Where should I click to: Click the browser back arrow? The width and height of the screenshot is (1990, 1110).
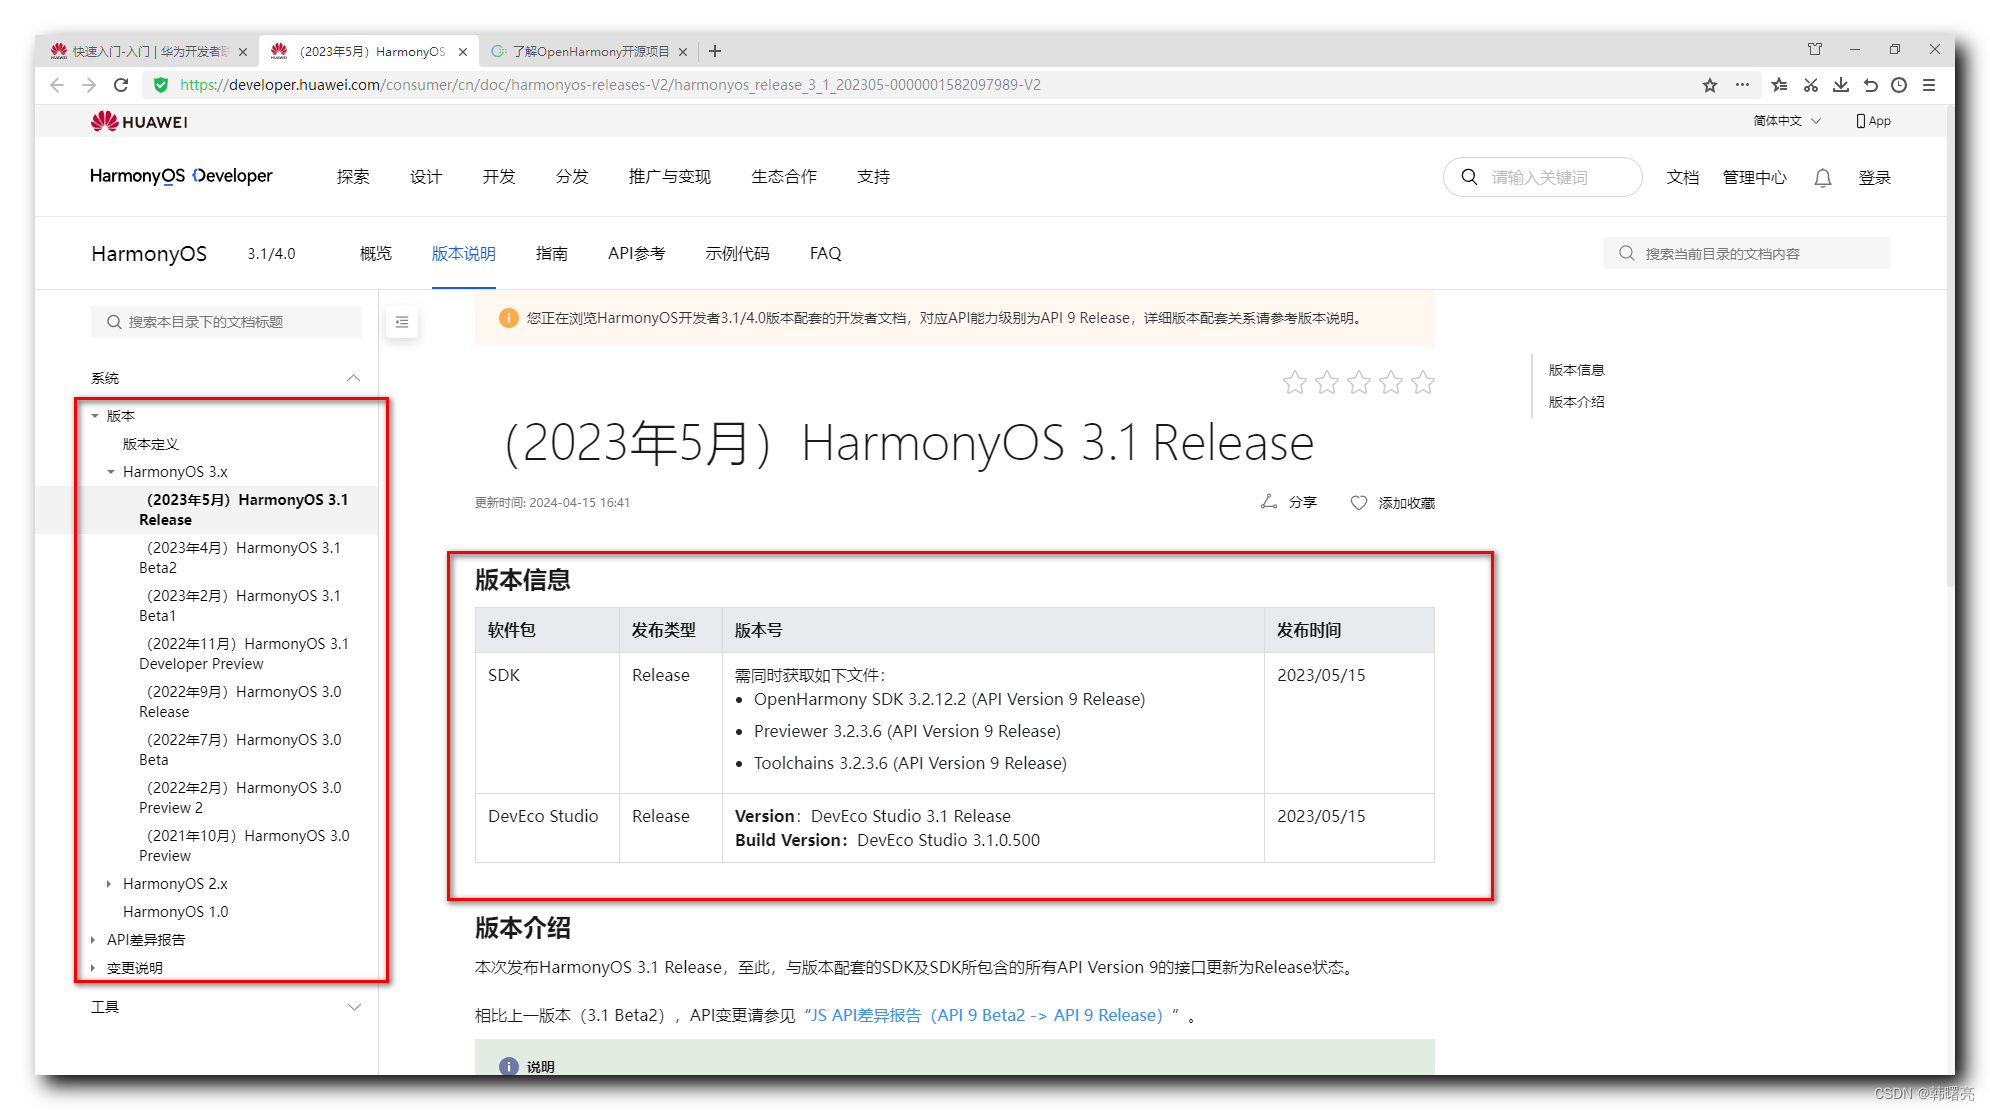57,85
